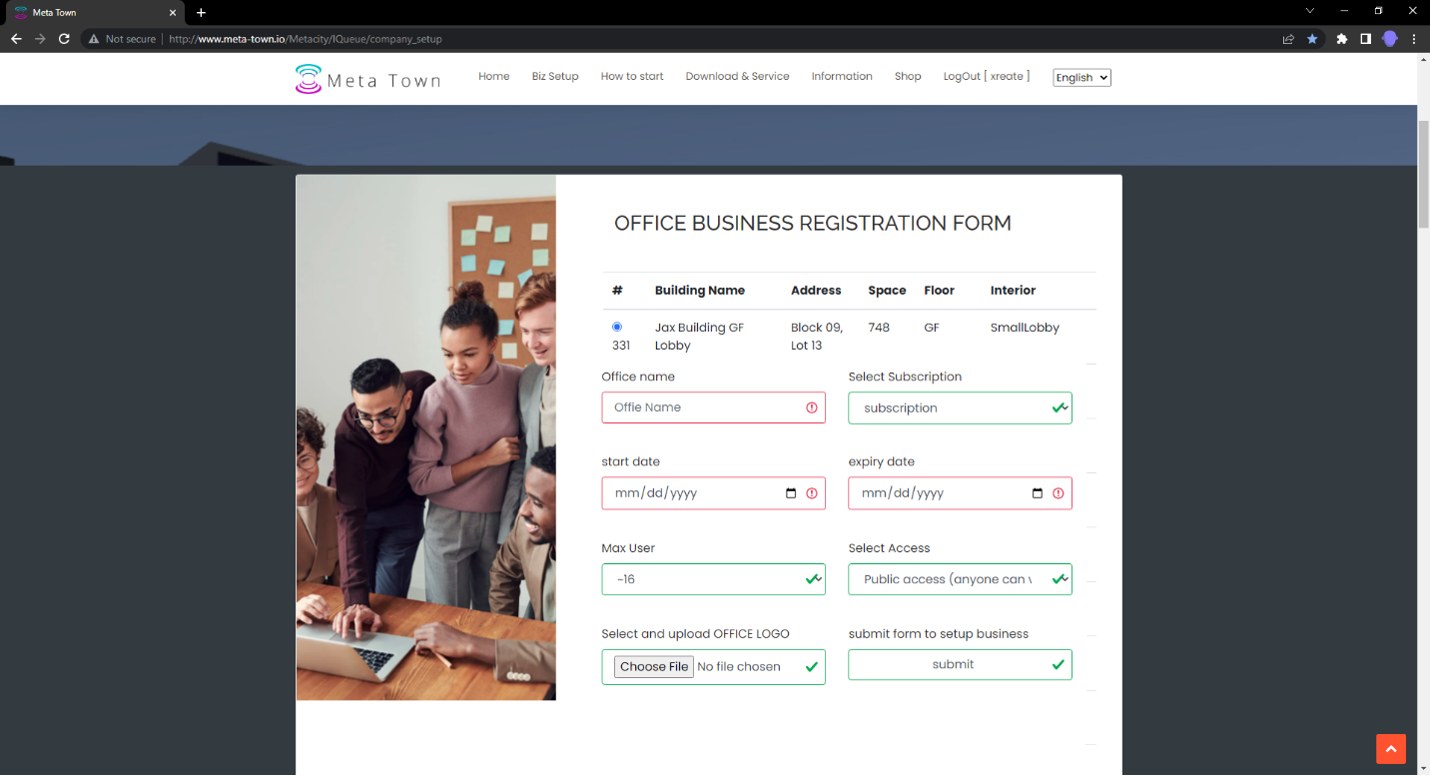
Task: Open the Download & Service menu item
Action: tap(737, 76)
